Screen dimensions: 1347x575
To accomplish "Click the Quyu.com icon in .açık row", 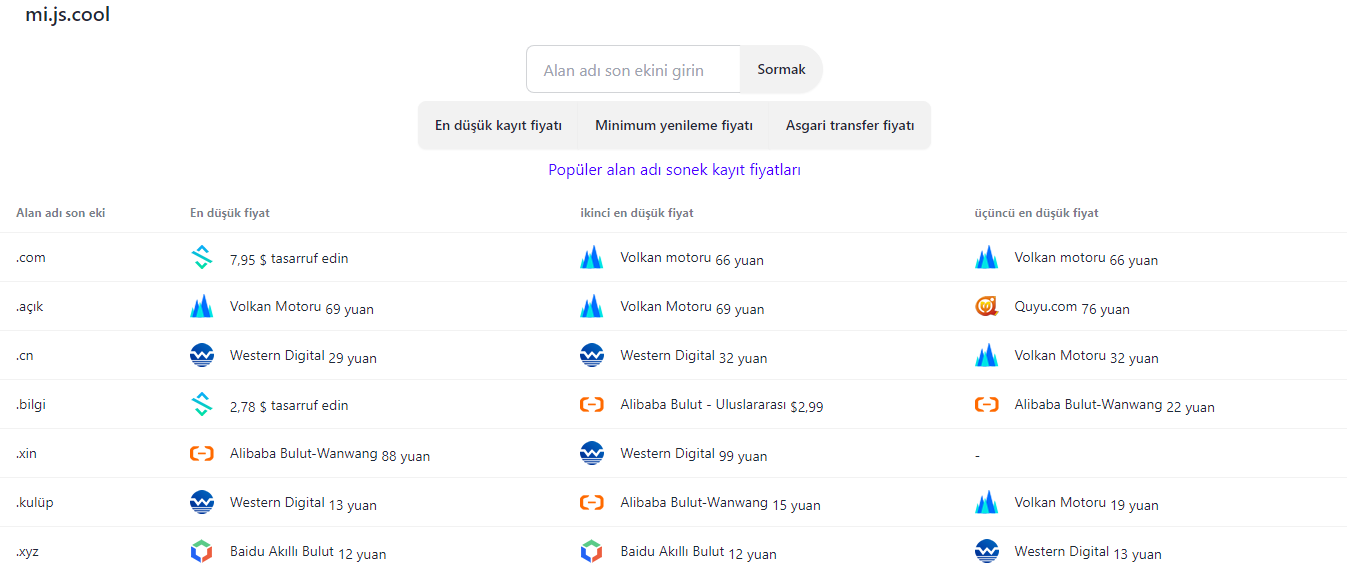I will coord(987,307).
